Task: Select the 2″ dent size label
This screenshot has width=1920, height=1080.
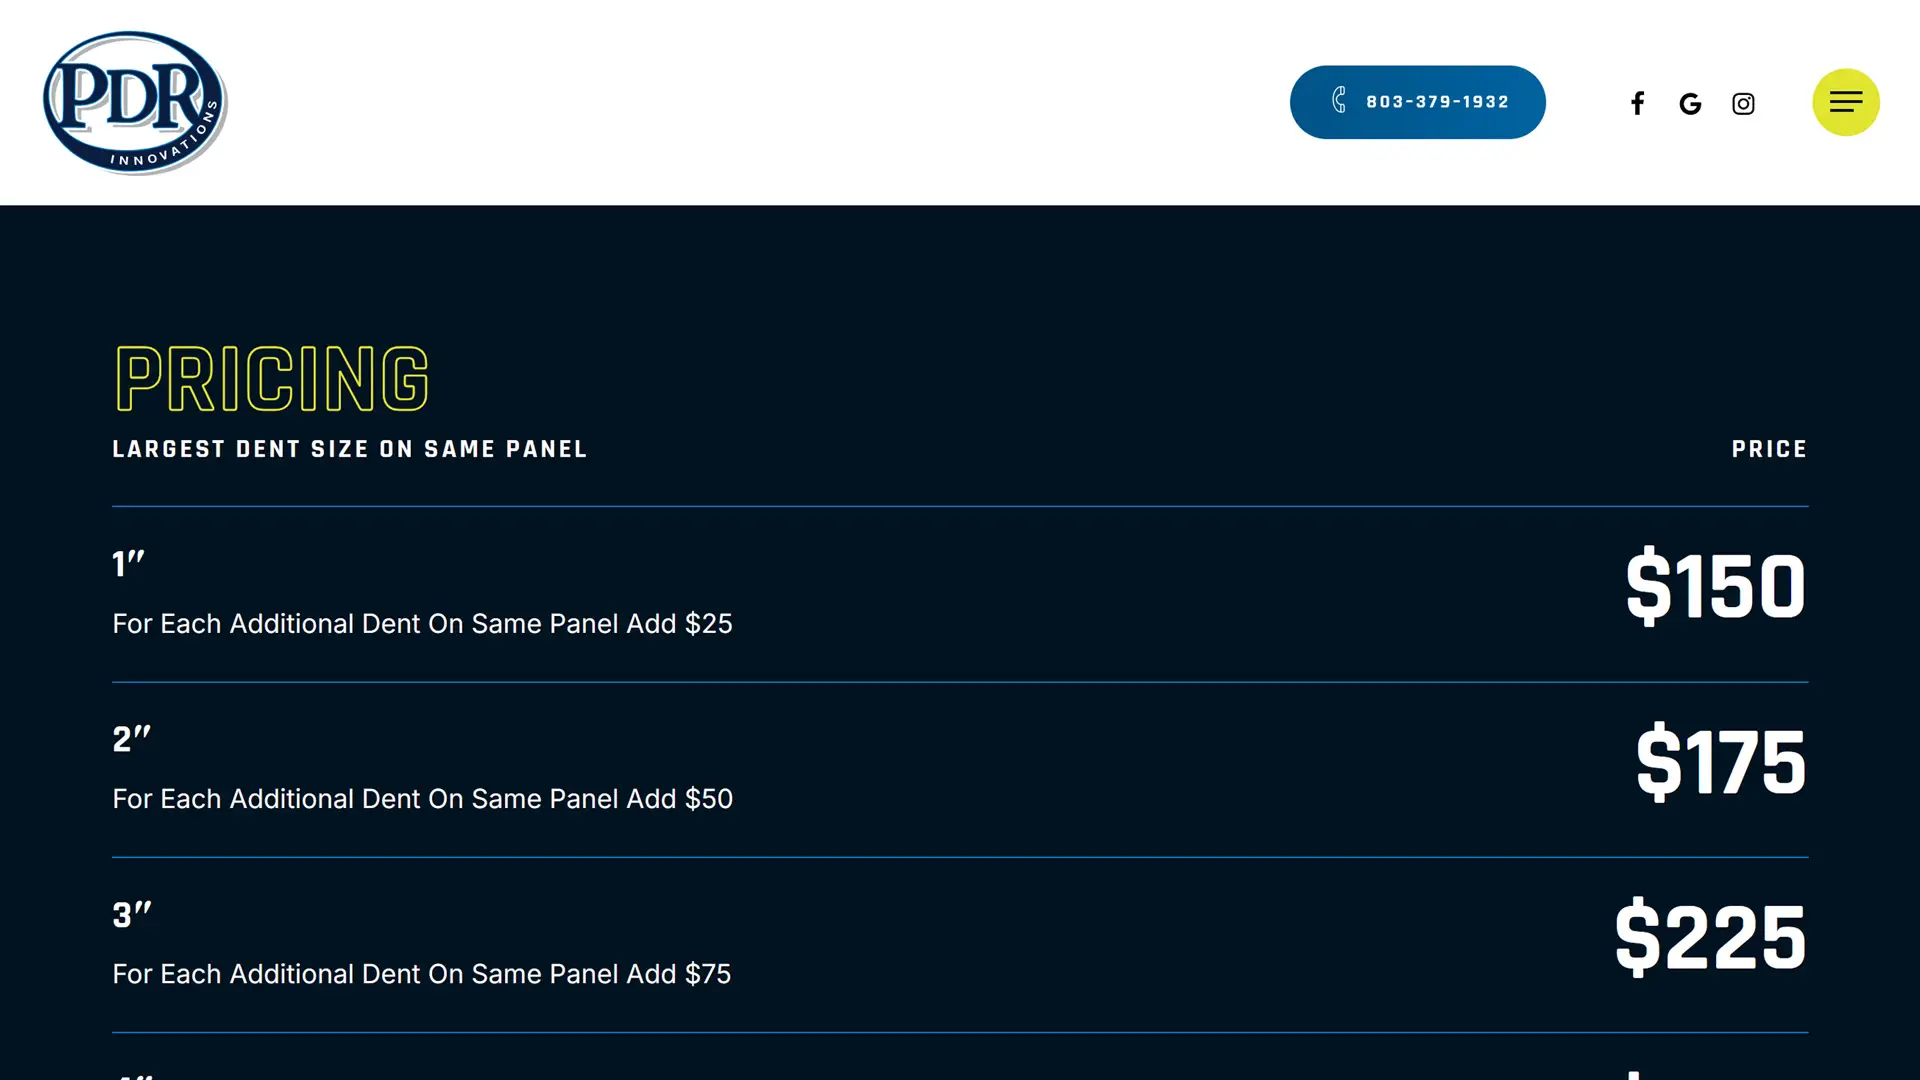Action: pyautogui.click(x=131, y=739)
